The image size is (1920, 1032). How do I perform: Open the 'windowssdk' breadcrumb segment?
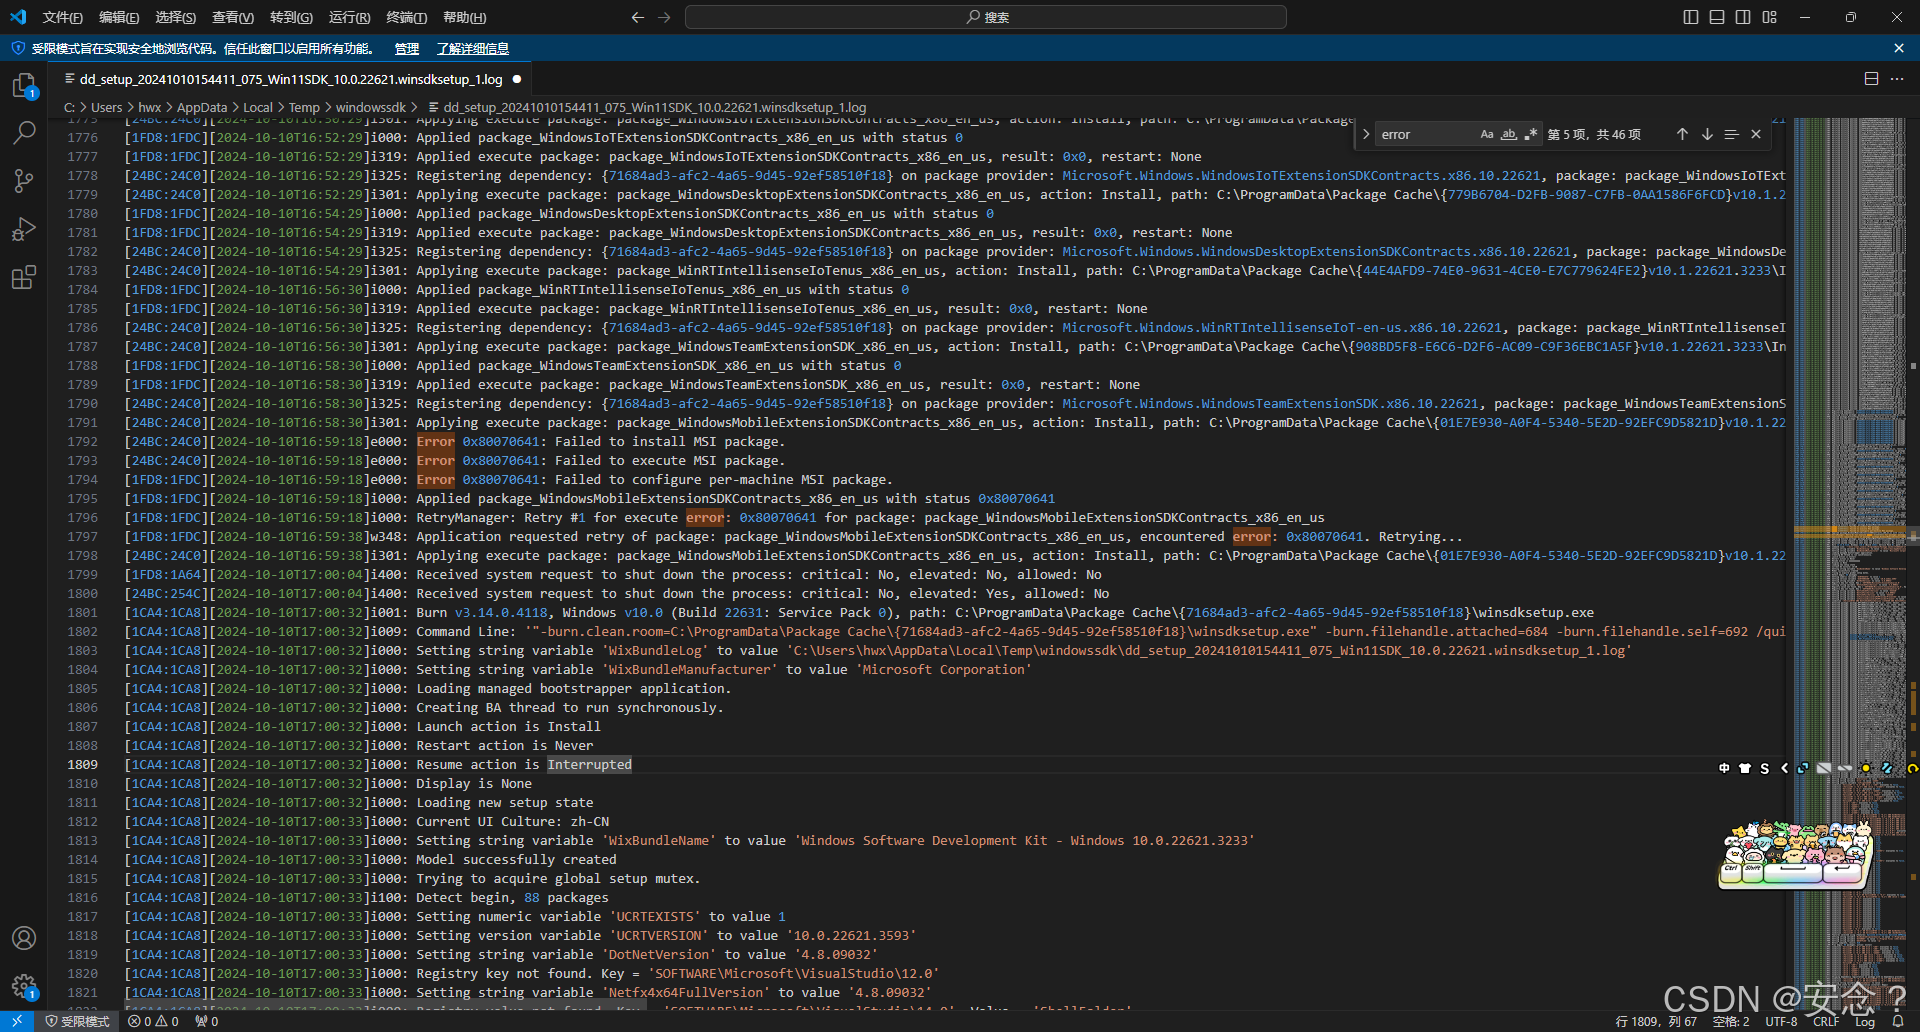coord(371,107)
